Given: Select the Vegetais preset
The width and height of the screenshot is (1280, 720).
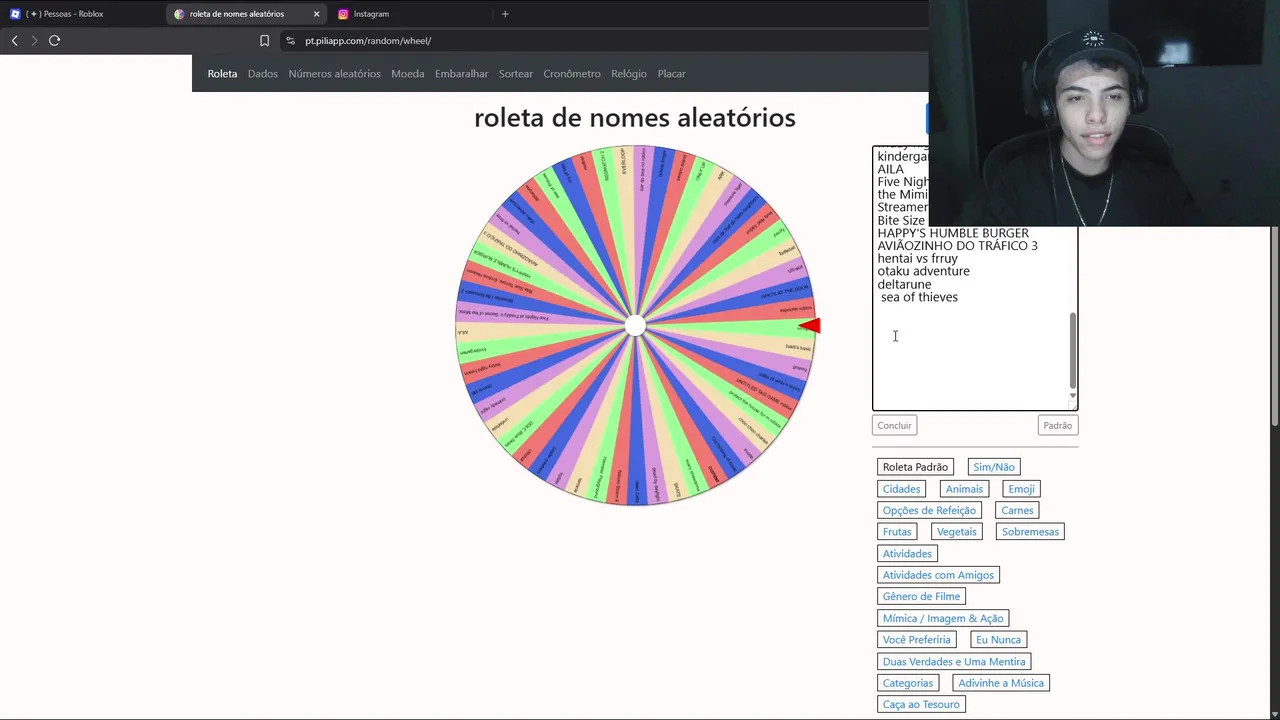Looking at the screenshot, I should 957,532.
